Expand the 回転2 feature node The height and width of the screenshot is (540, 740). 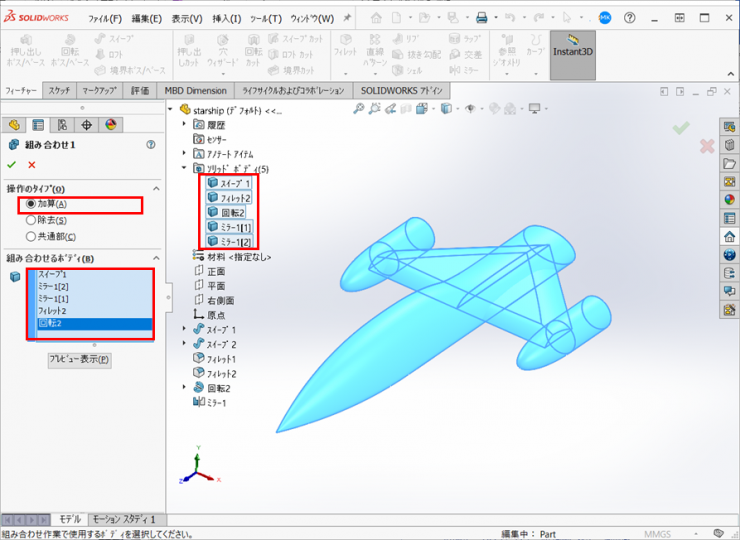pyautogui.click(x=184, y=387)
